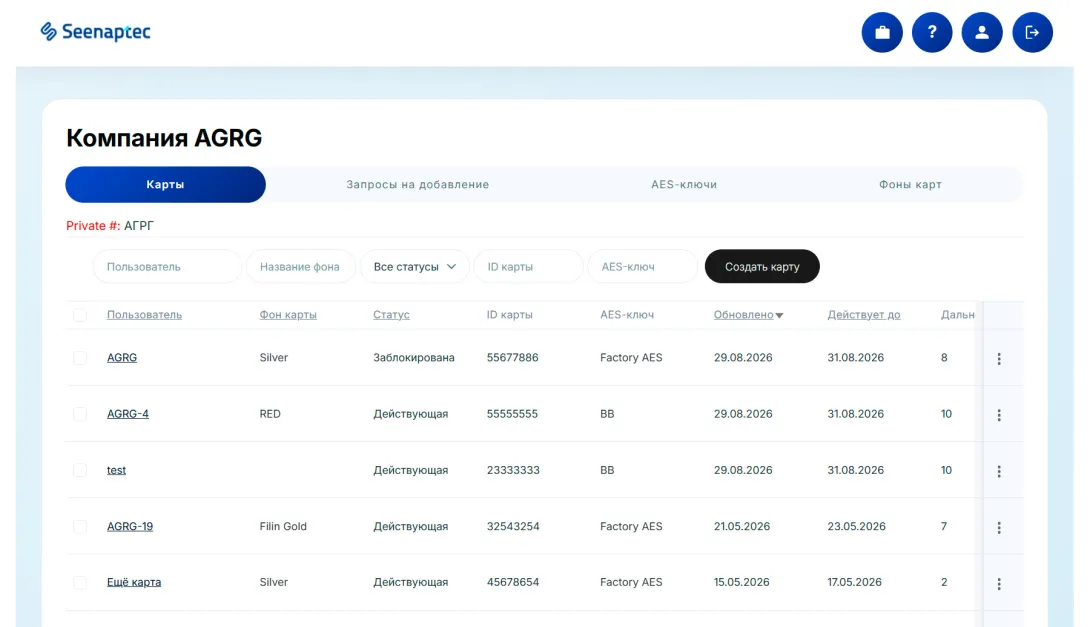Click the card ID 23333333 cell
The width and height of the screenshot is (1090, 627).
pos(513,470)
